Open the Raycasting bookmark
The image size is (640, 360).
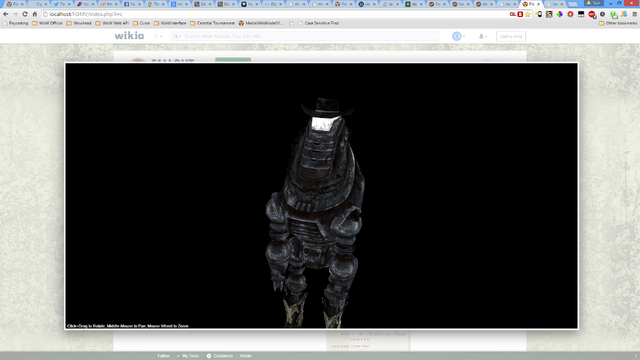(16, 23)
